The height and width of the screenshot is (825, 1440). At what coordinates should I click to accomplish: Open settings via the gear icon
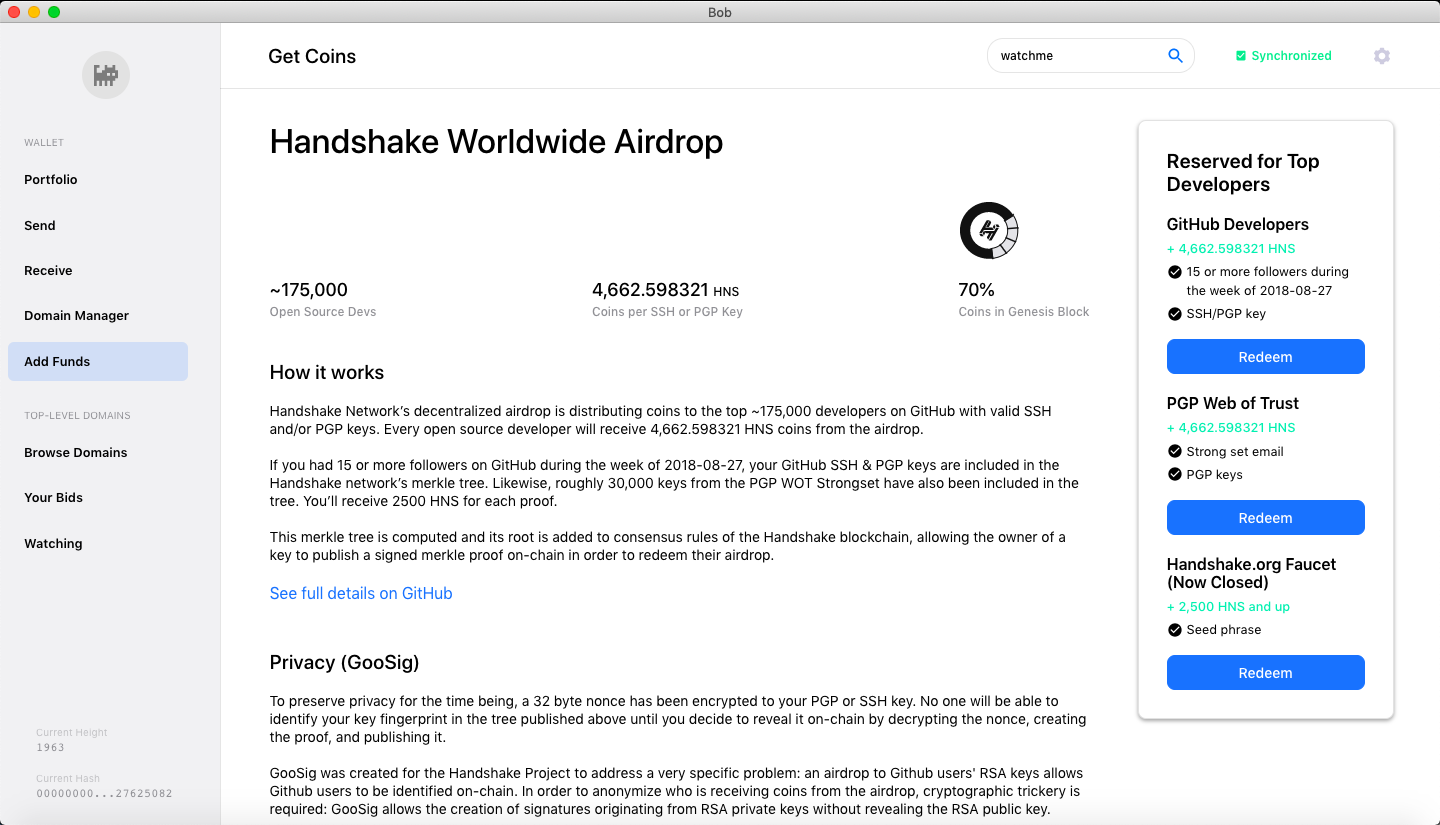click(1382, 56)
